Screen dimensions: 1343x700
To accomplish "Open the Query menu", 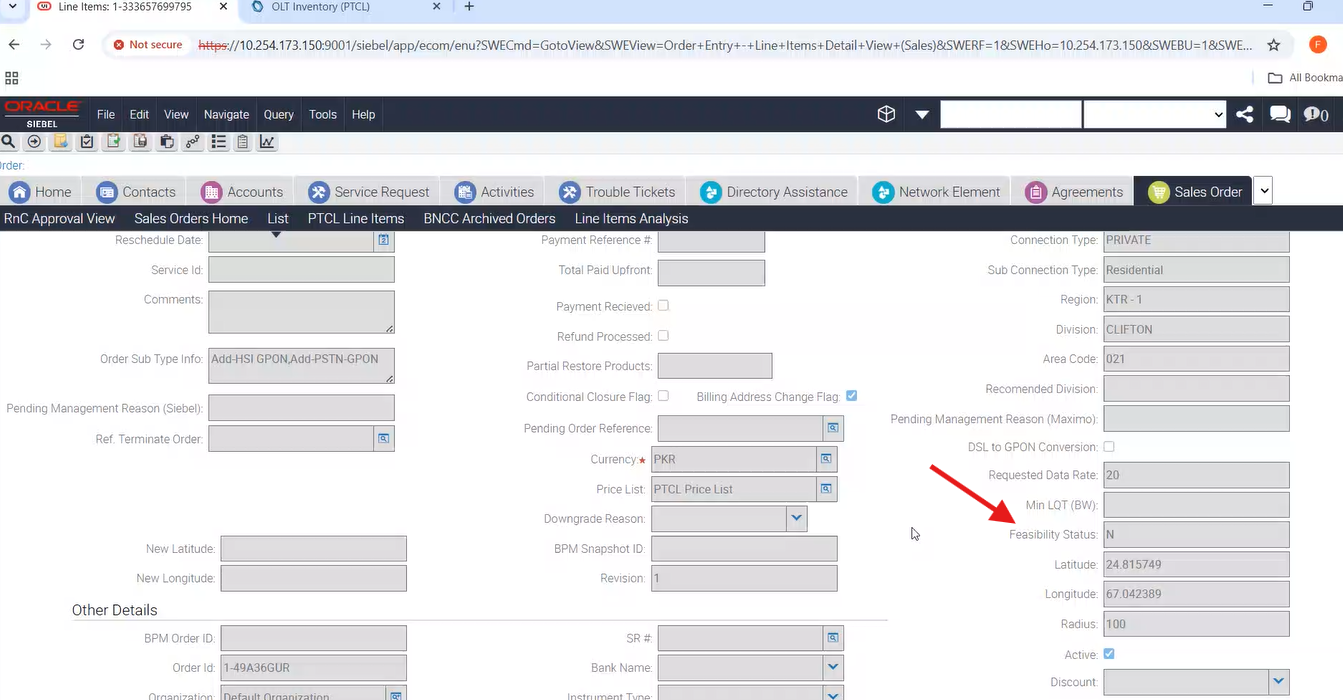I will 278,114.
